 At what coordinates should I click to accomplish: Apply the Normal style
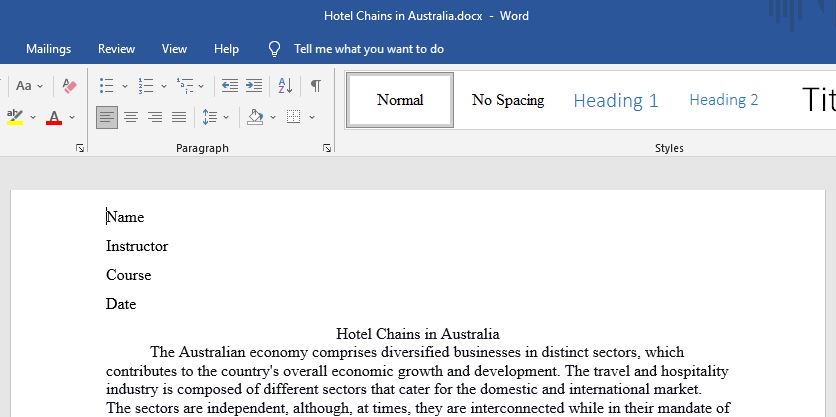click(x=400, y=100)
